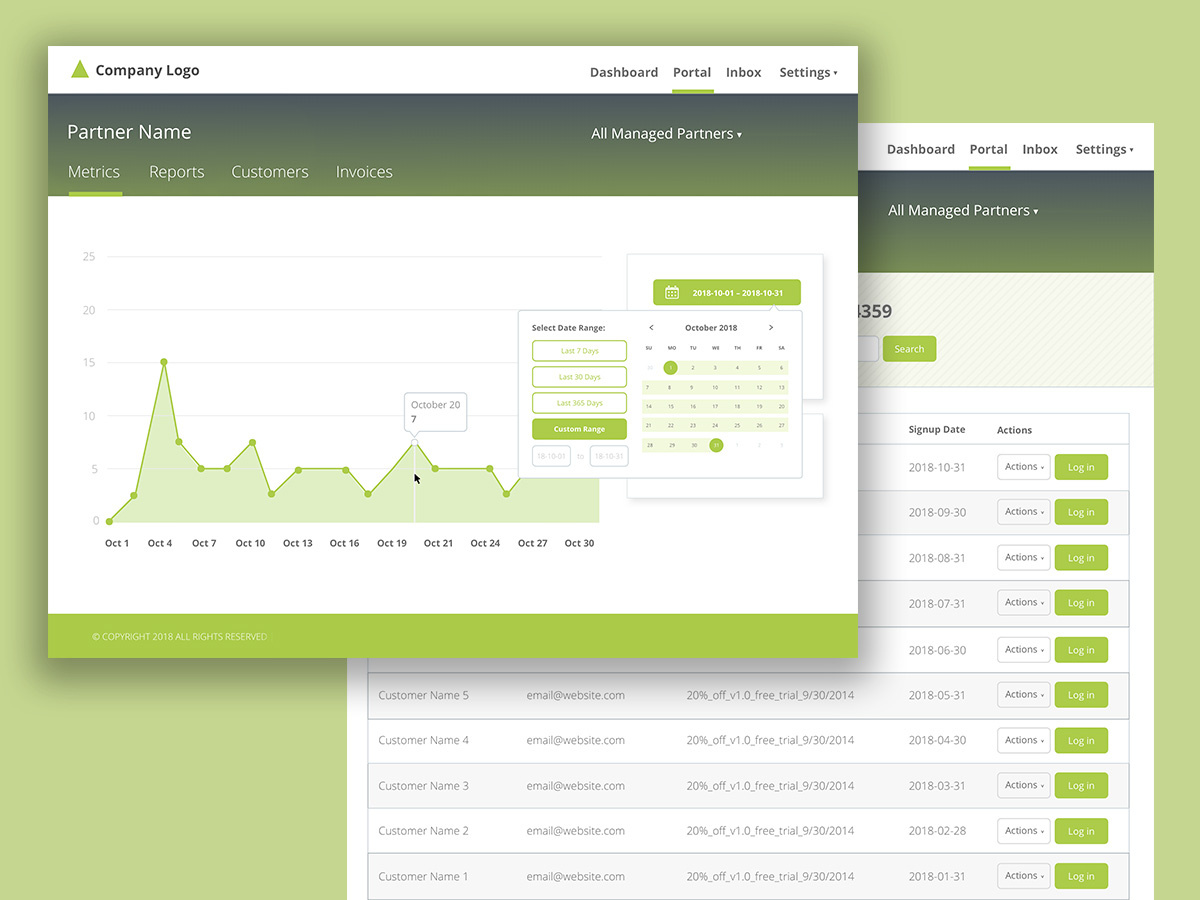This screenshot has width=1200, height=900.
Task: Click the calendar icon on the date range button
Action: coord(670,292)
